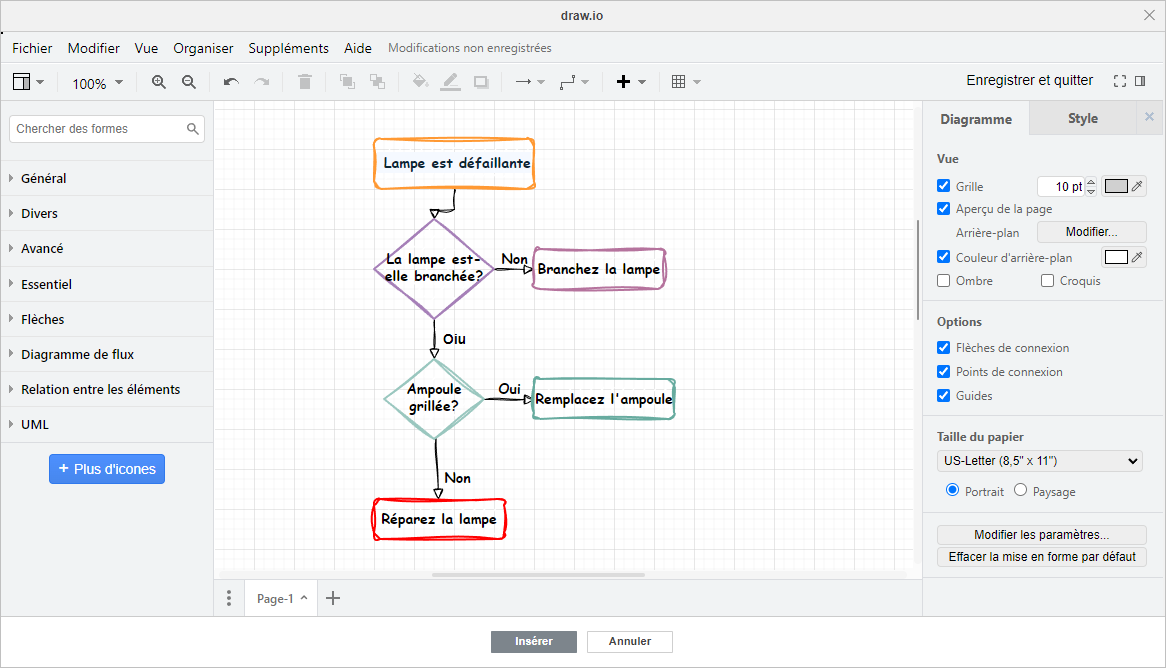The image size is (1166, 668).
Task: Open the freehand pencil drawing tool
Action: point(450,81)
